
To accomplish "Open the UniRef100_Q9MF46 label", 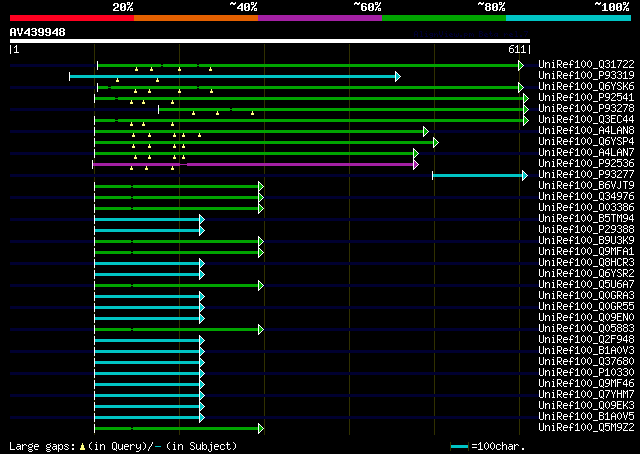I will [x=586, y=383].
